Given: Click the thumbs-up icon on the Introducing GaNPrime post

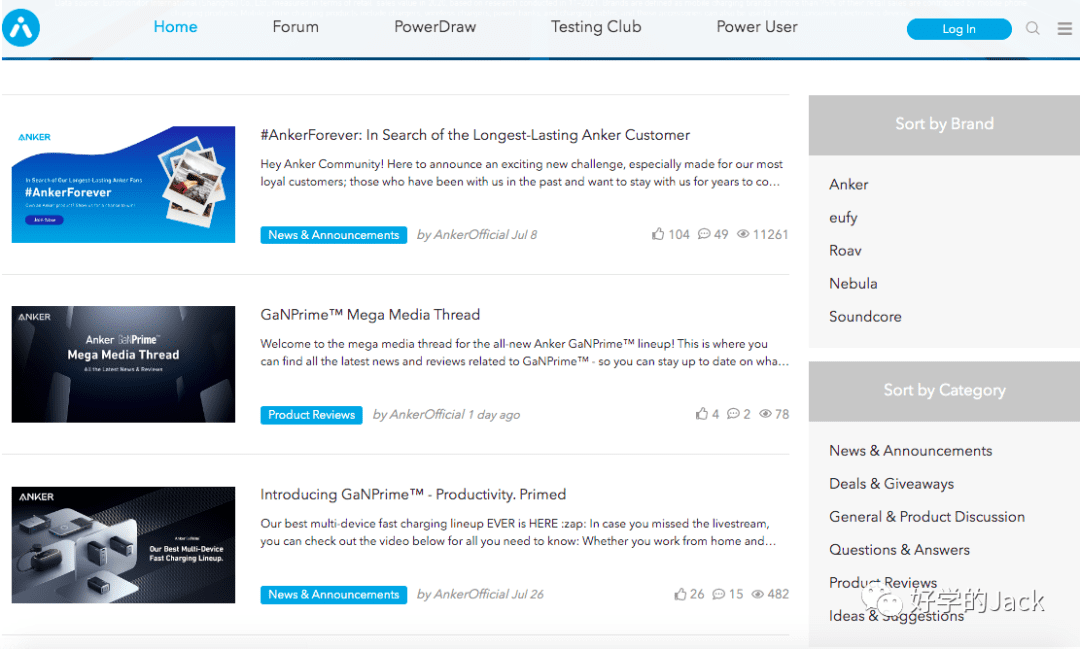Looking at the screenshot, I should pyautogui.click(x=680, y=594).
